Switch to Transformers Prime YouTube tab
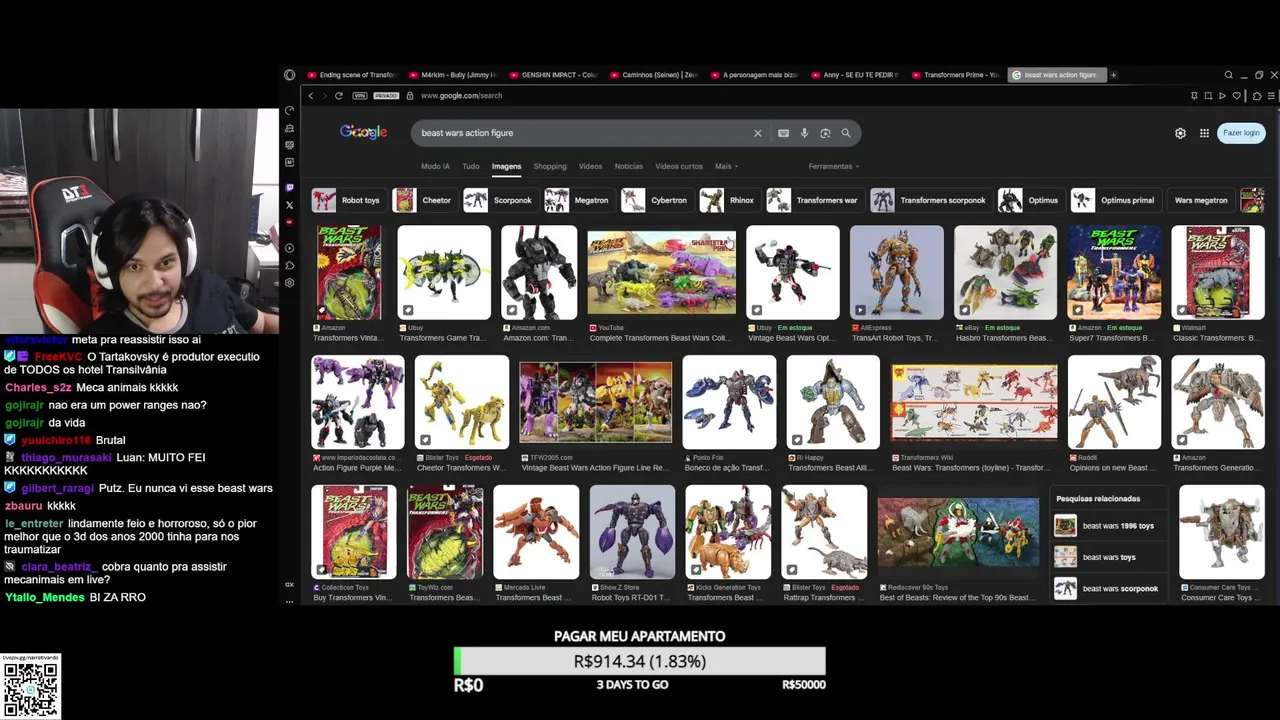 coord(956,75)
